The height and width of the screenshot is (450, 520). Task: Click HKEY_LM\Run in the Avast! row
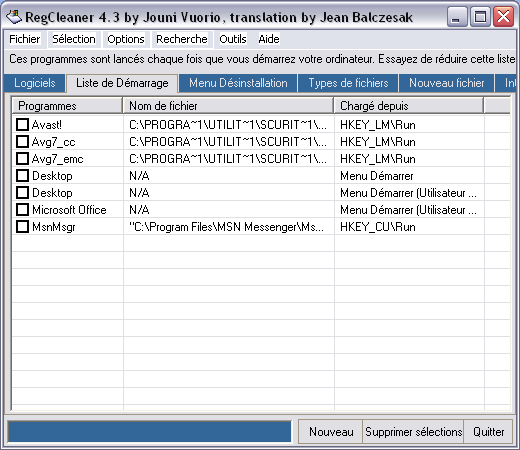click(x=409, y=125)
